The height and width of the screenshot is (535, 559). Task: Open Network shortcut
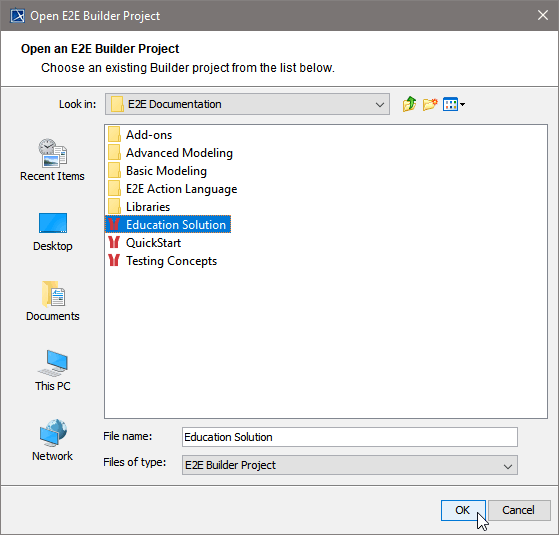click(52, 441)
